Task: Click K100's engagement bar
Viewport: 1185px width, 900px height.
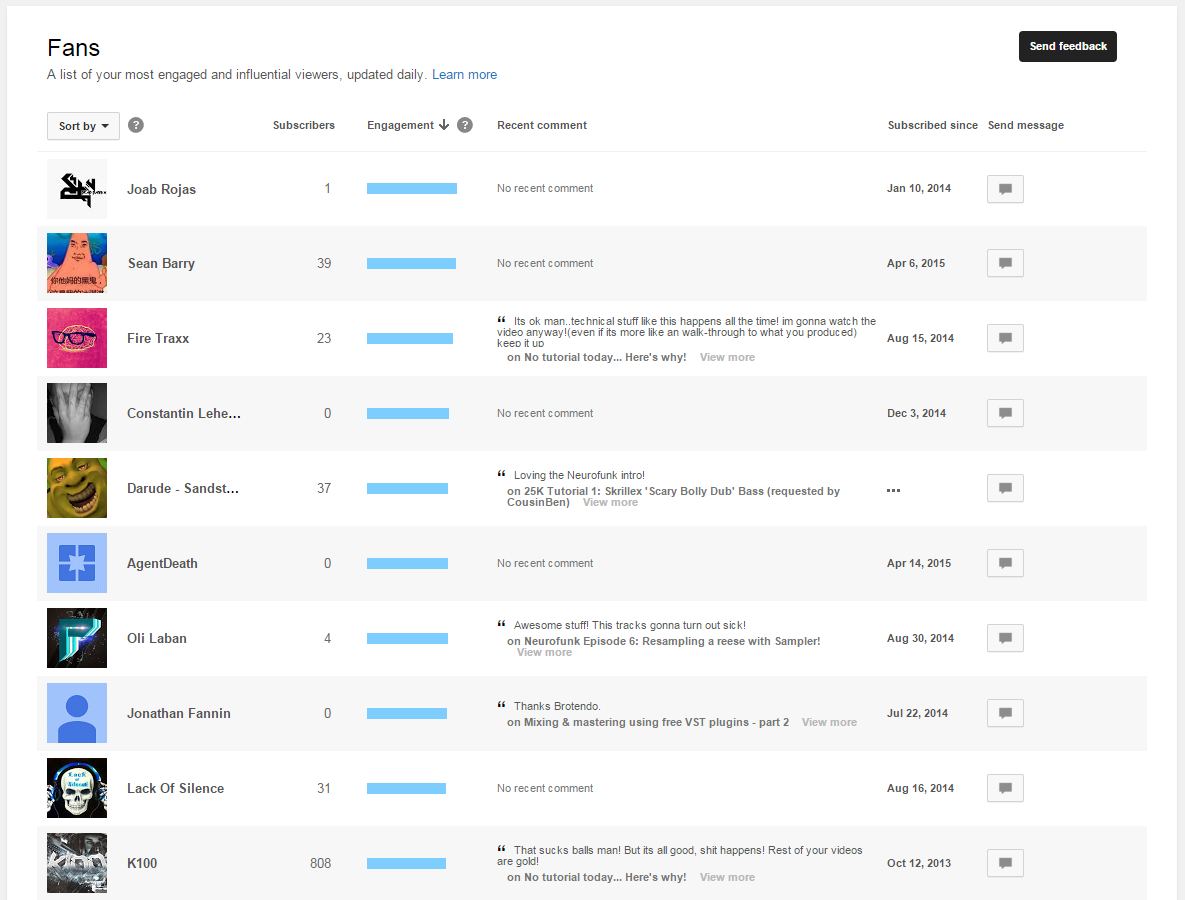Action: [x=407, y=863]
